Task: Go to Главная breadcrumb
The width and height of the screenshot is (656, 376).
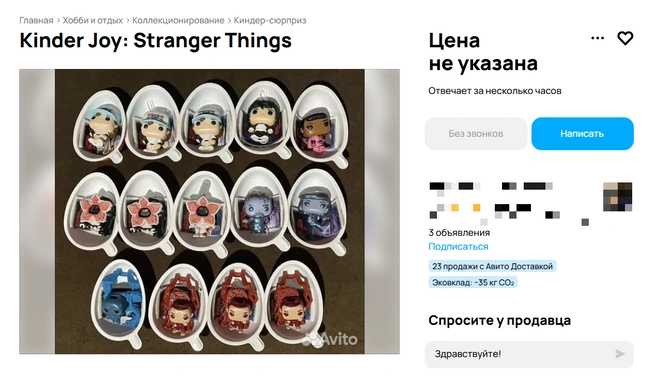Action: tap(36, 20)
